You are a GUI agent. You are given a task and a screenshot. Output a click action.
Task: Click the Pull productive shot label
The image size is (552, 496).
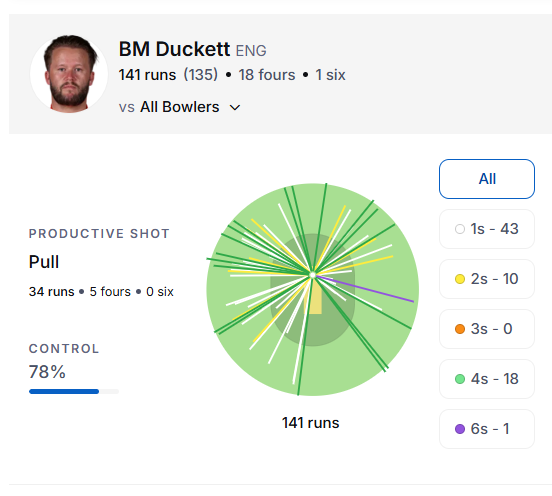click(x=44, y=262)
